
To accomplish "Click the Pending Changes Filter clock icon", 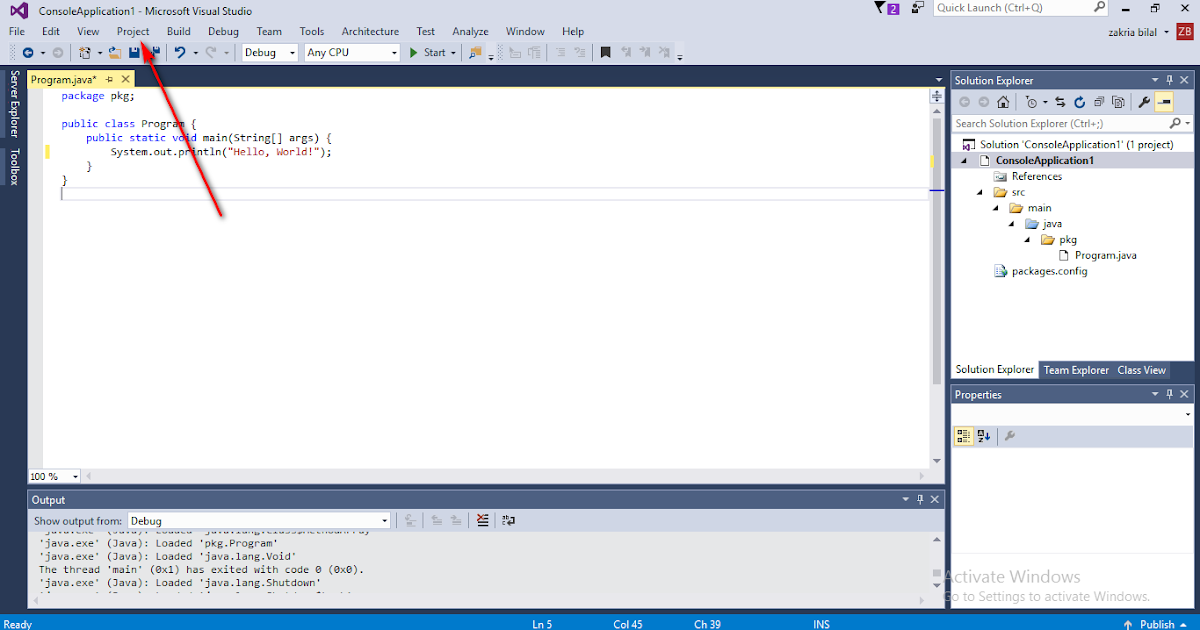I will click(x=1031, y=102).
